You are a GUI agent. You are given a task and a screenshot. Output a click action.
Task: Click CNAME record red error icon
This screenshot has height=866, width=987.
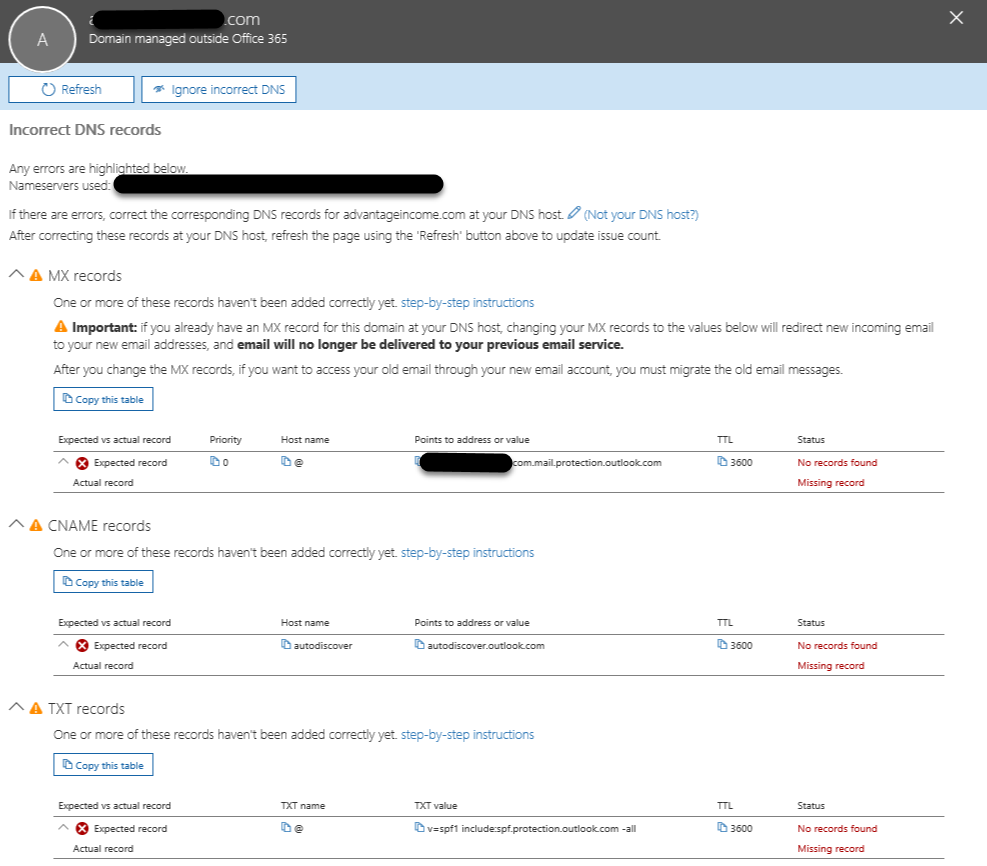pyautogui.click(x=82, y=646)
